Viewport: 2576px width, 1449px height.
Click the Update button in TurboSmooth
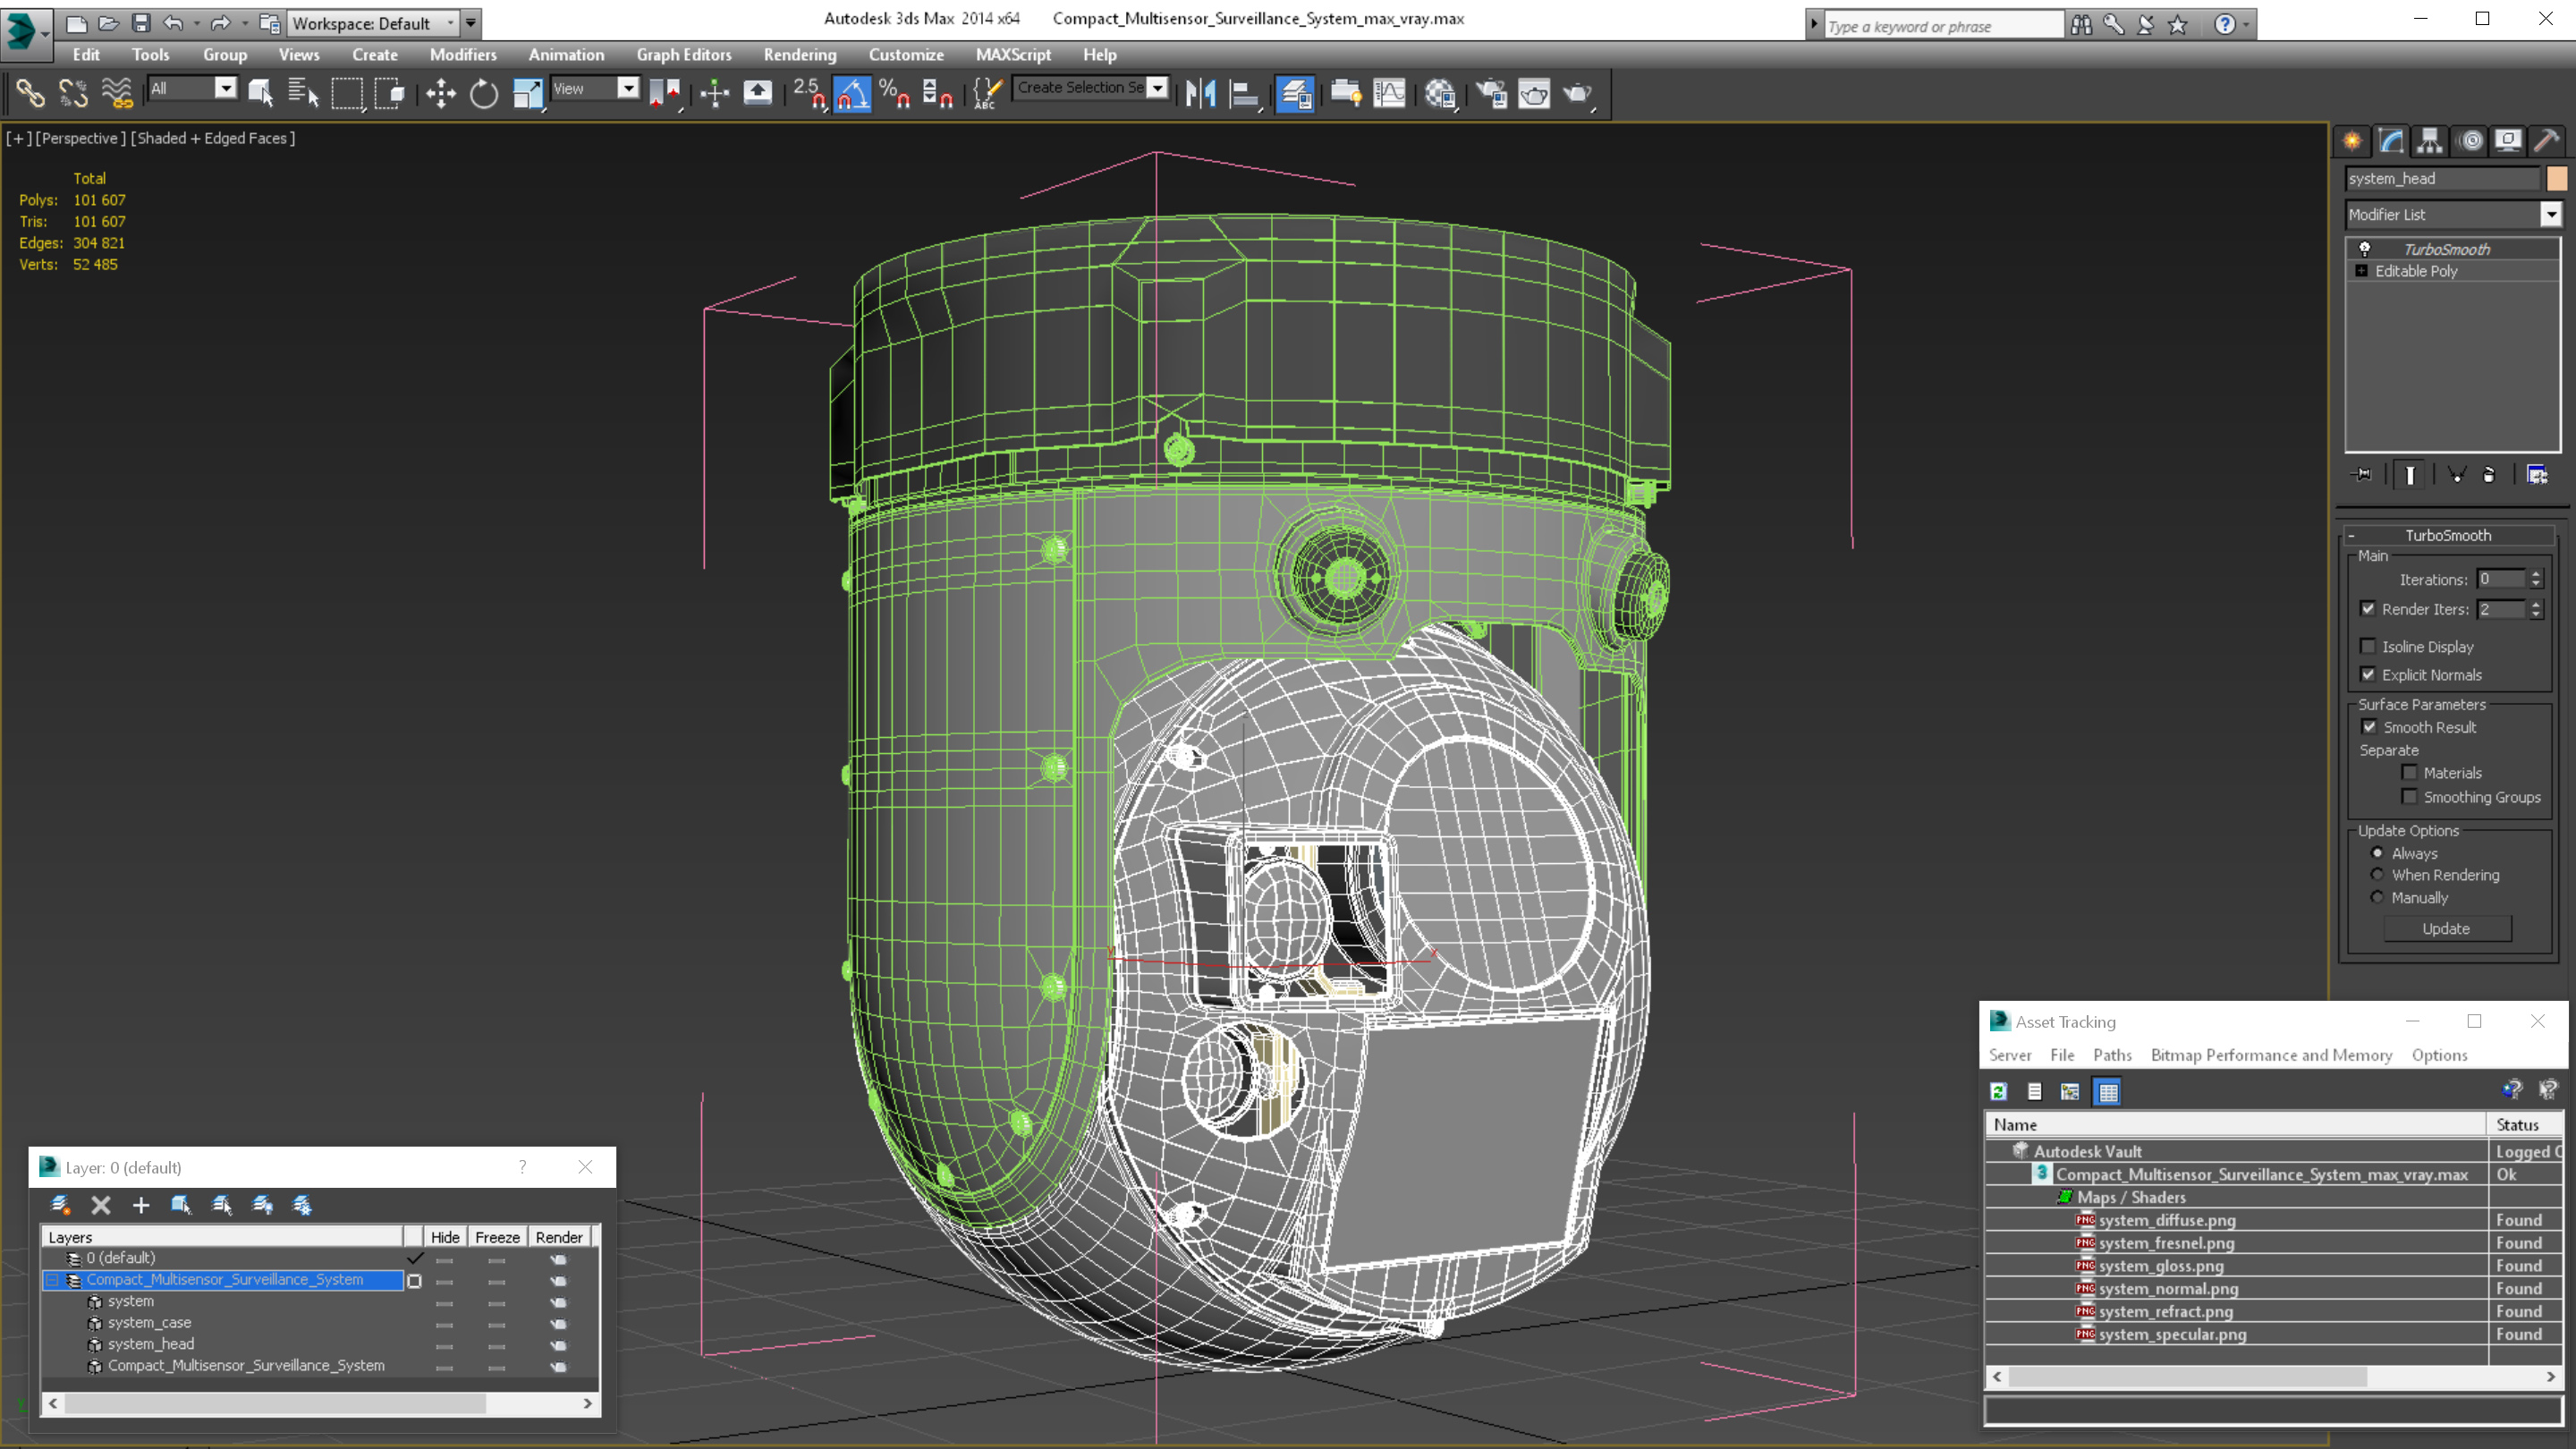tap(2447, 928)
